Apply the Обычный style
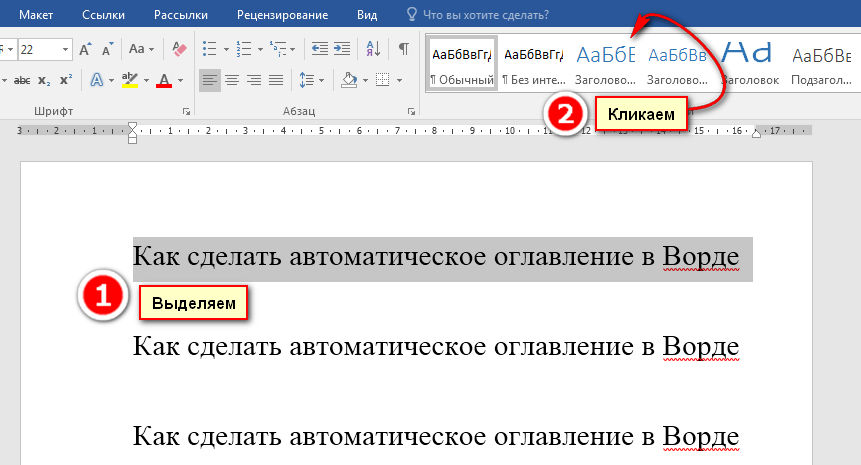Image resolution: width=861 pixels, height=465 pixels. click(x=462, y=62)
